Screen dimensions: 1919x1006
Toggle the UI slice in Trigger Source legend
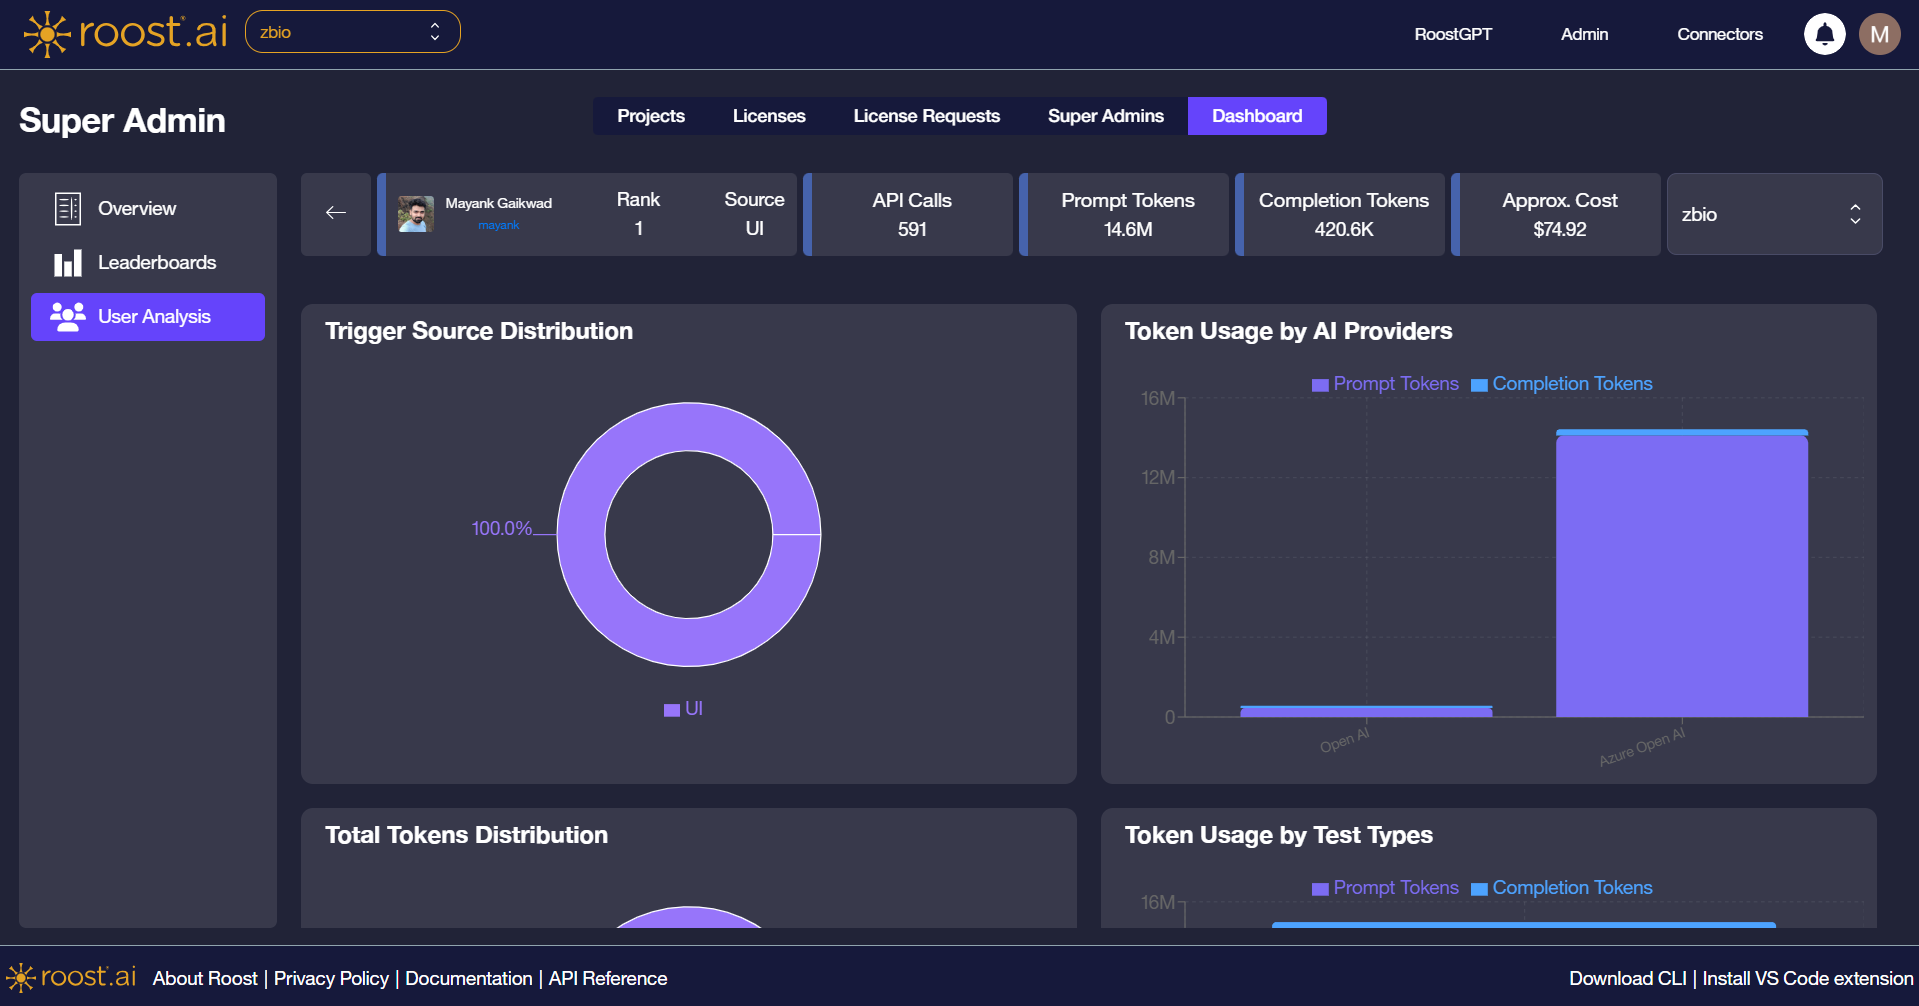pos(683,708)
